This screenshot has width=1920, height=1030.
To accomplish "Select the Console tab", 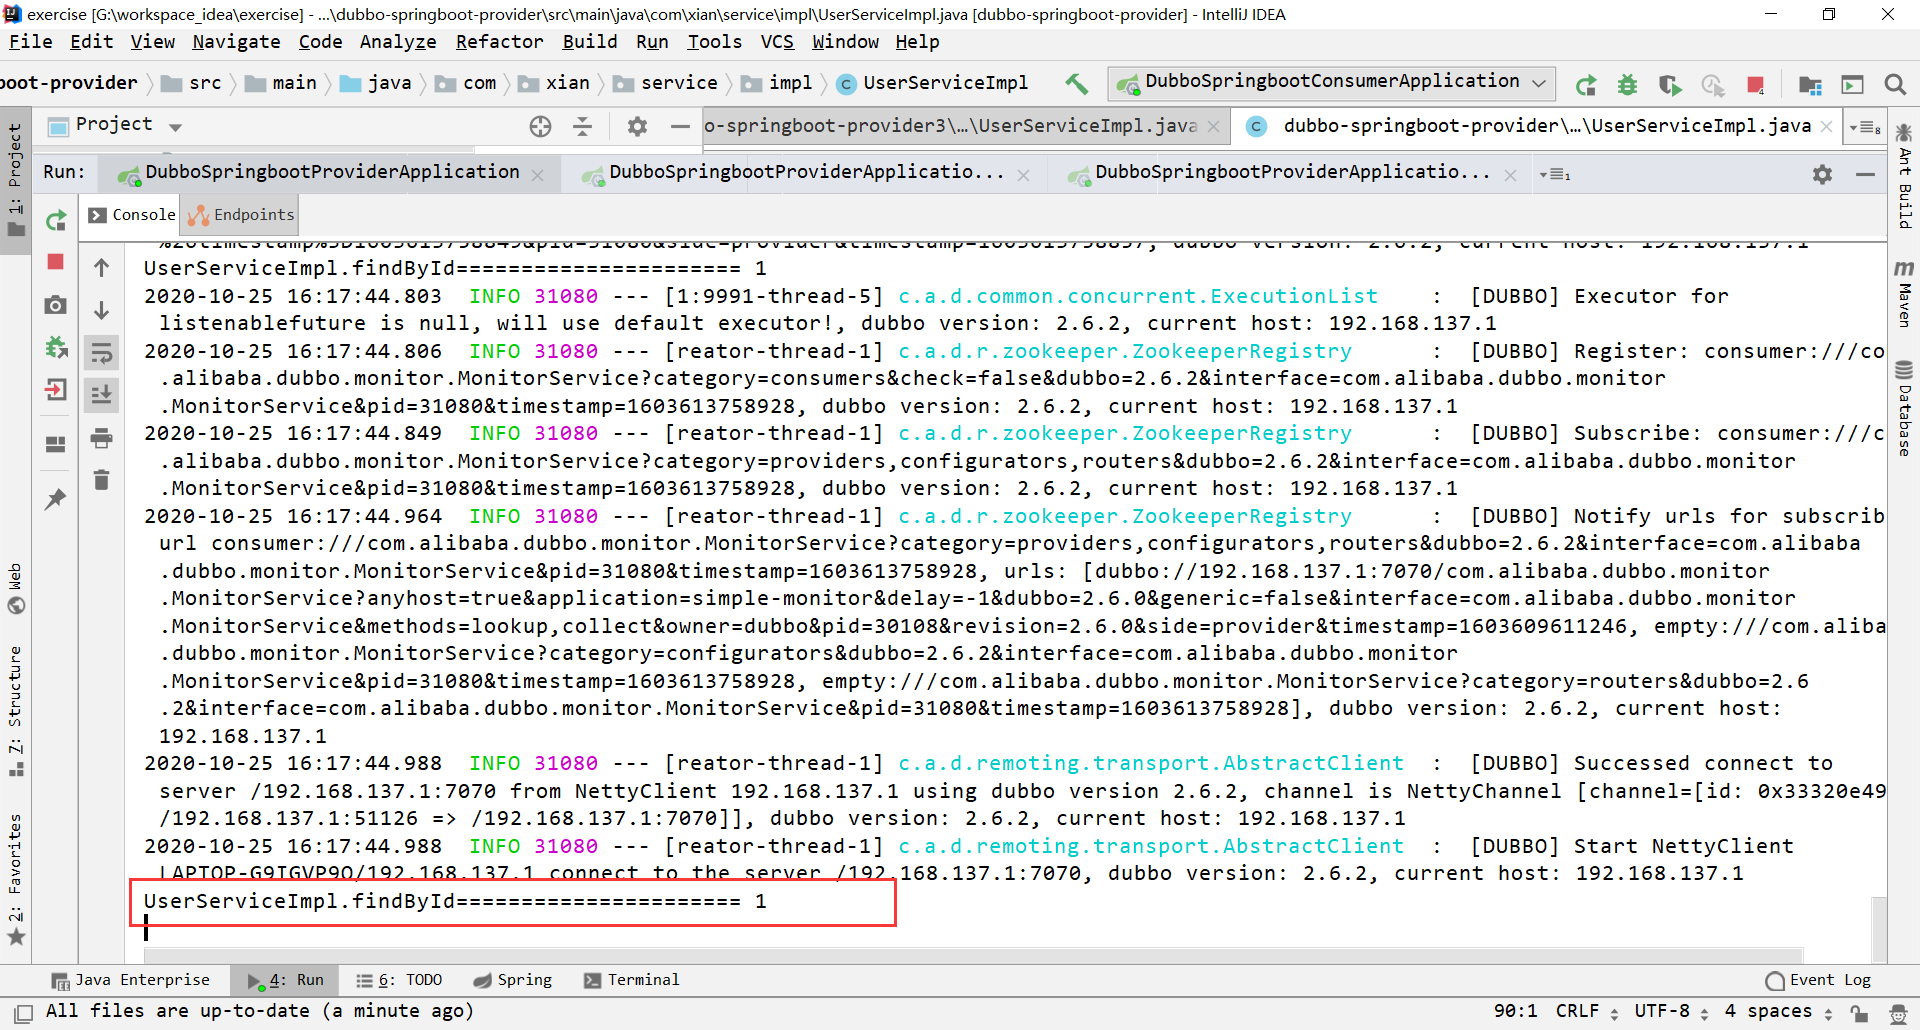I will pyautogui.click(x=131, y=215).
